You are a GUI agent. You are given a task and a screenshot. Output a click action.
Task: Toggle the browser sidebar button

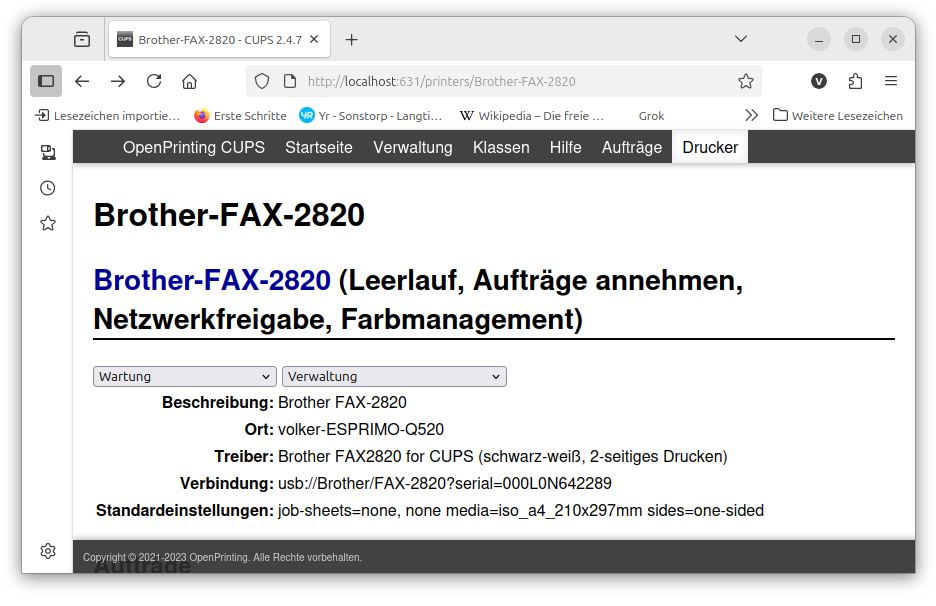tap(46, 81)
